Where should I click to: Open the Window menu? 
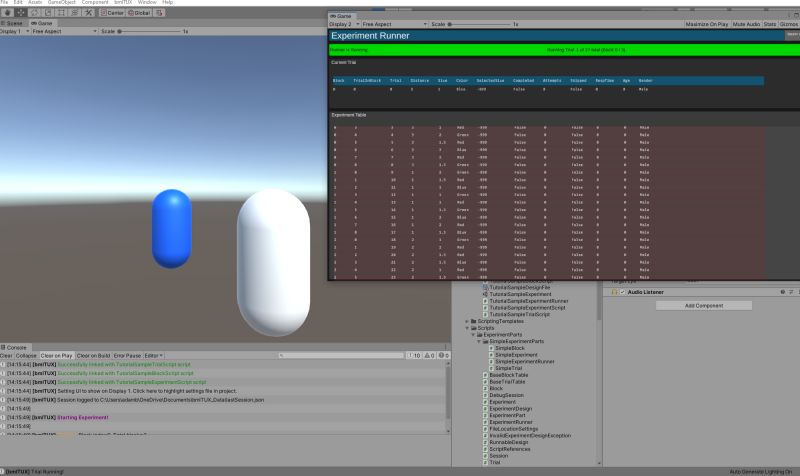147,3
